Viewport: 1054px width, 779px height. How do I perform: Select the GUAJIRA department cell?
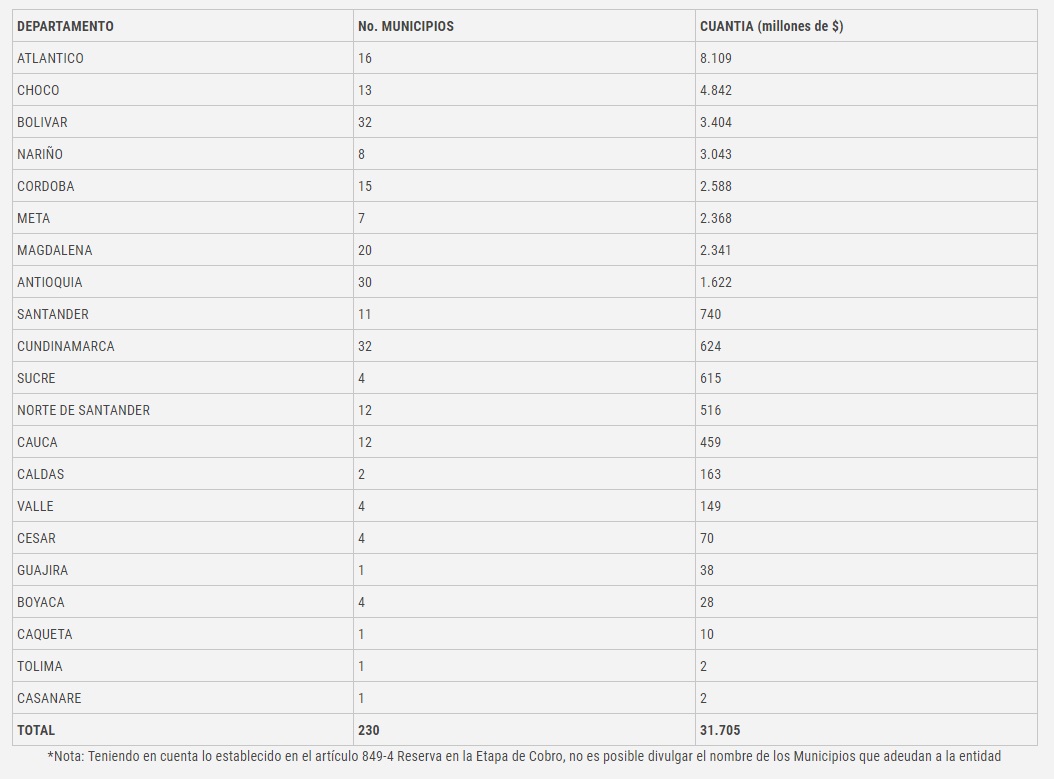click(43, 570)
